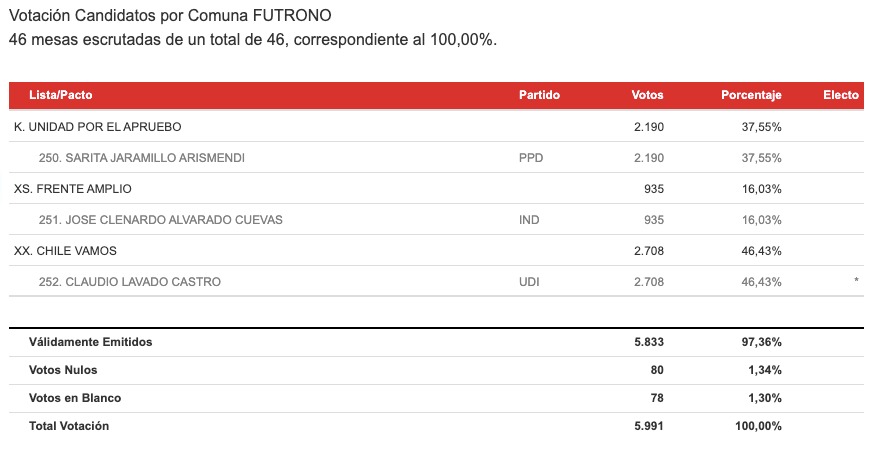Click the Total Votación value 5.991

[649, 426]
